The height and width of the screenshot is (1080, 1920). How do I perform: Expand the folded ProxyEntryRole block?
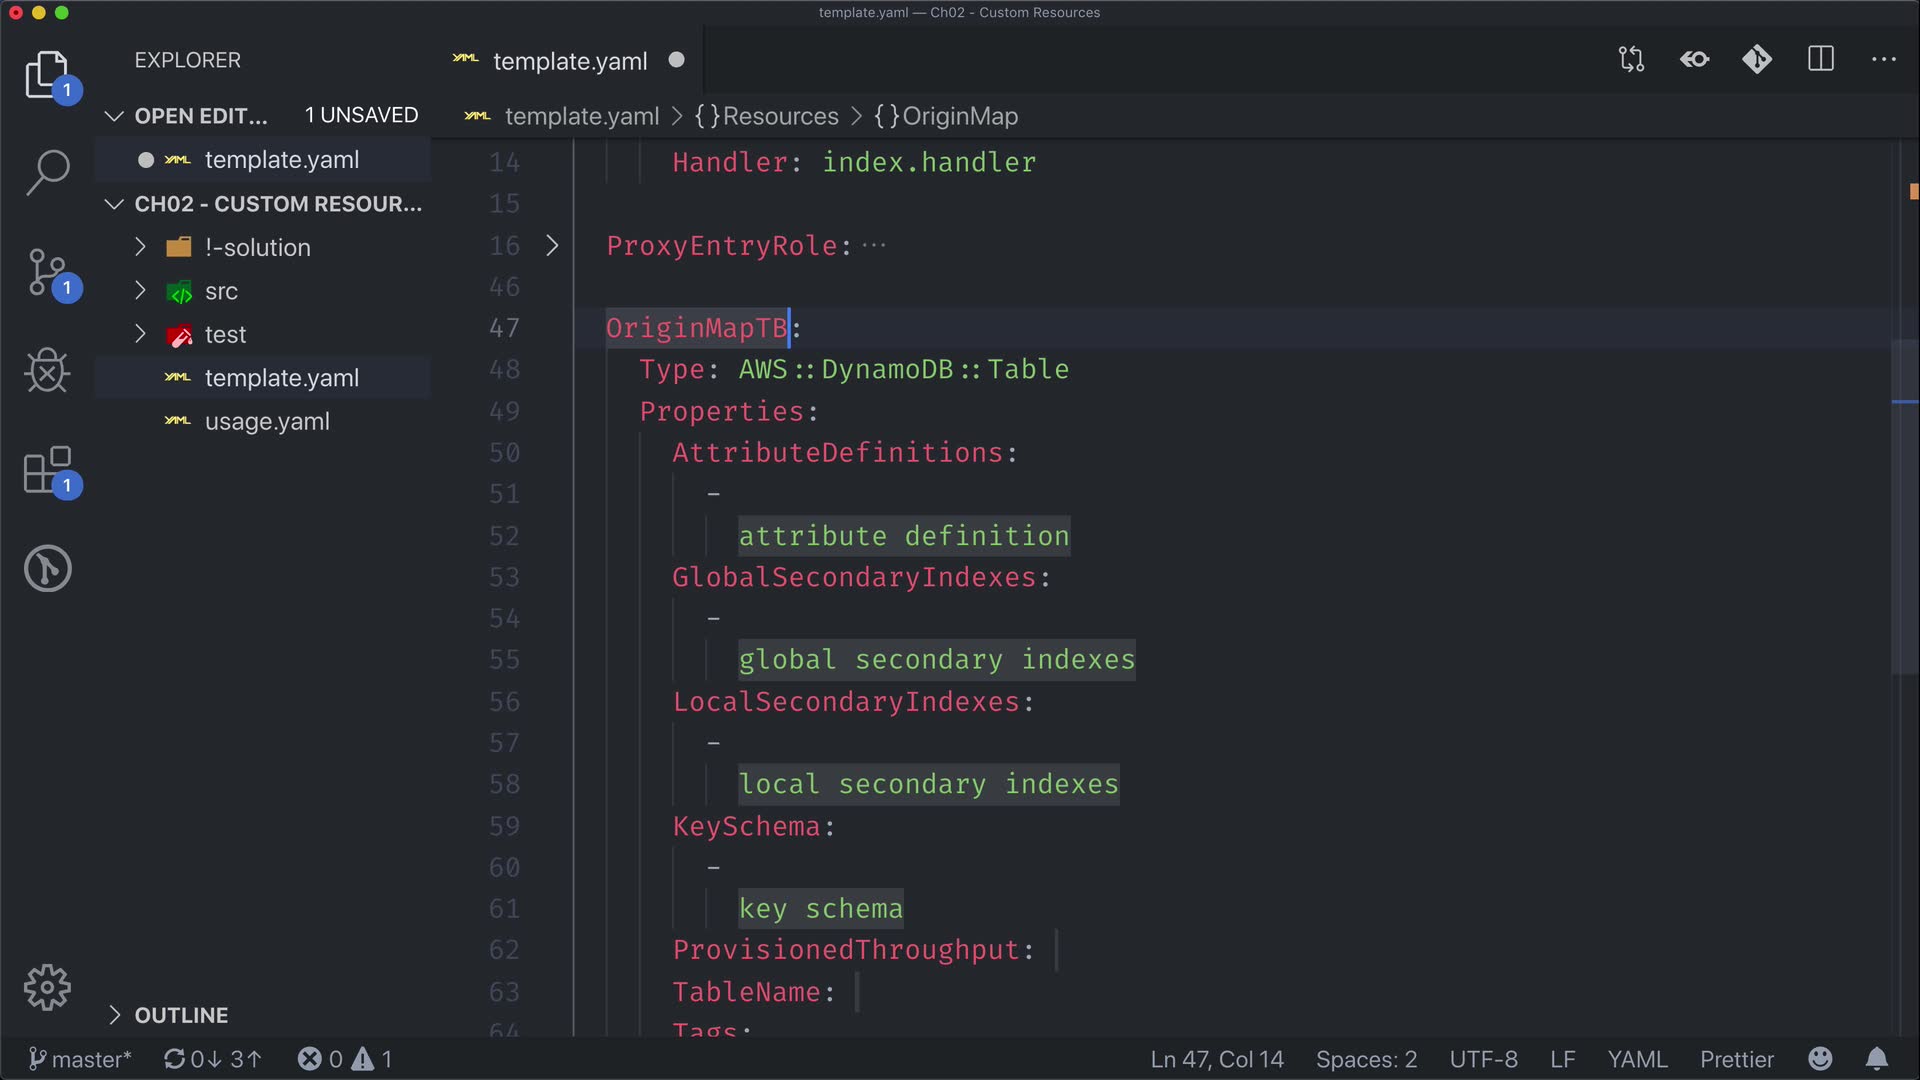tap(552, 246)
